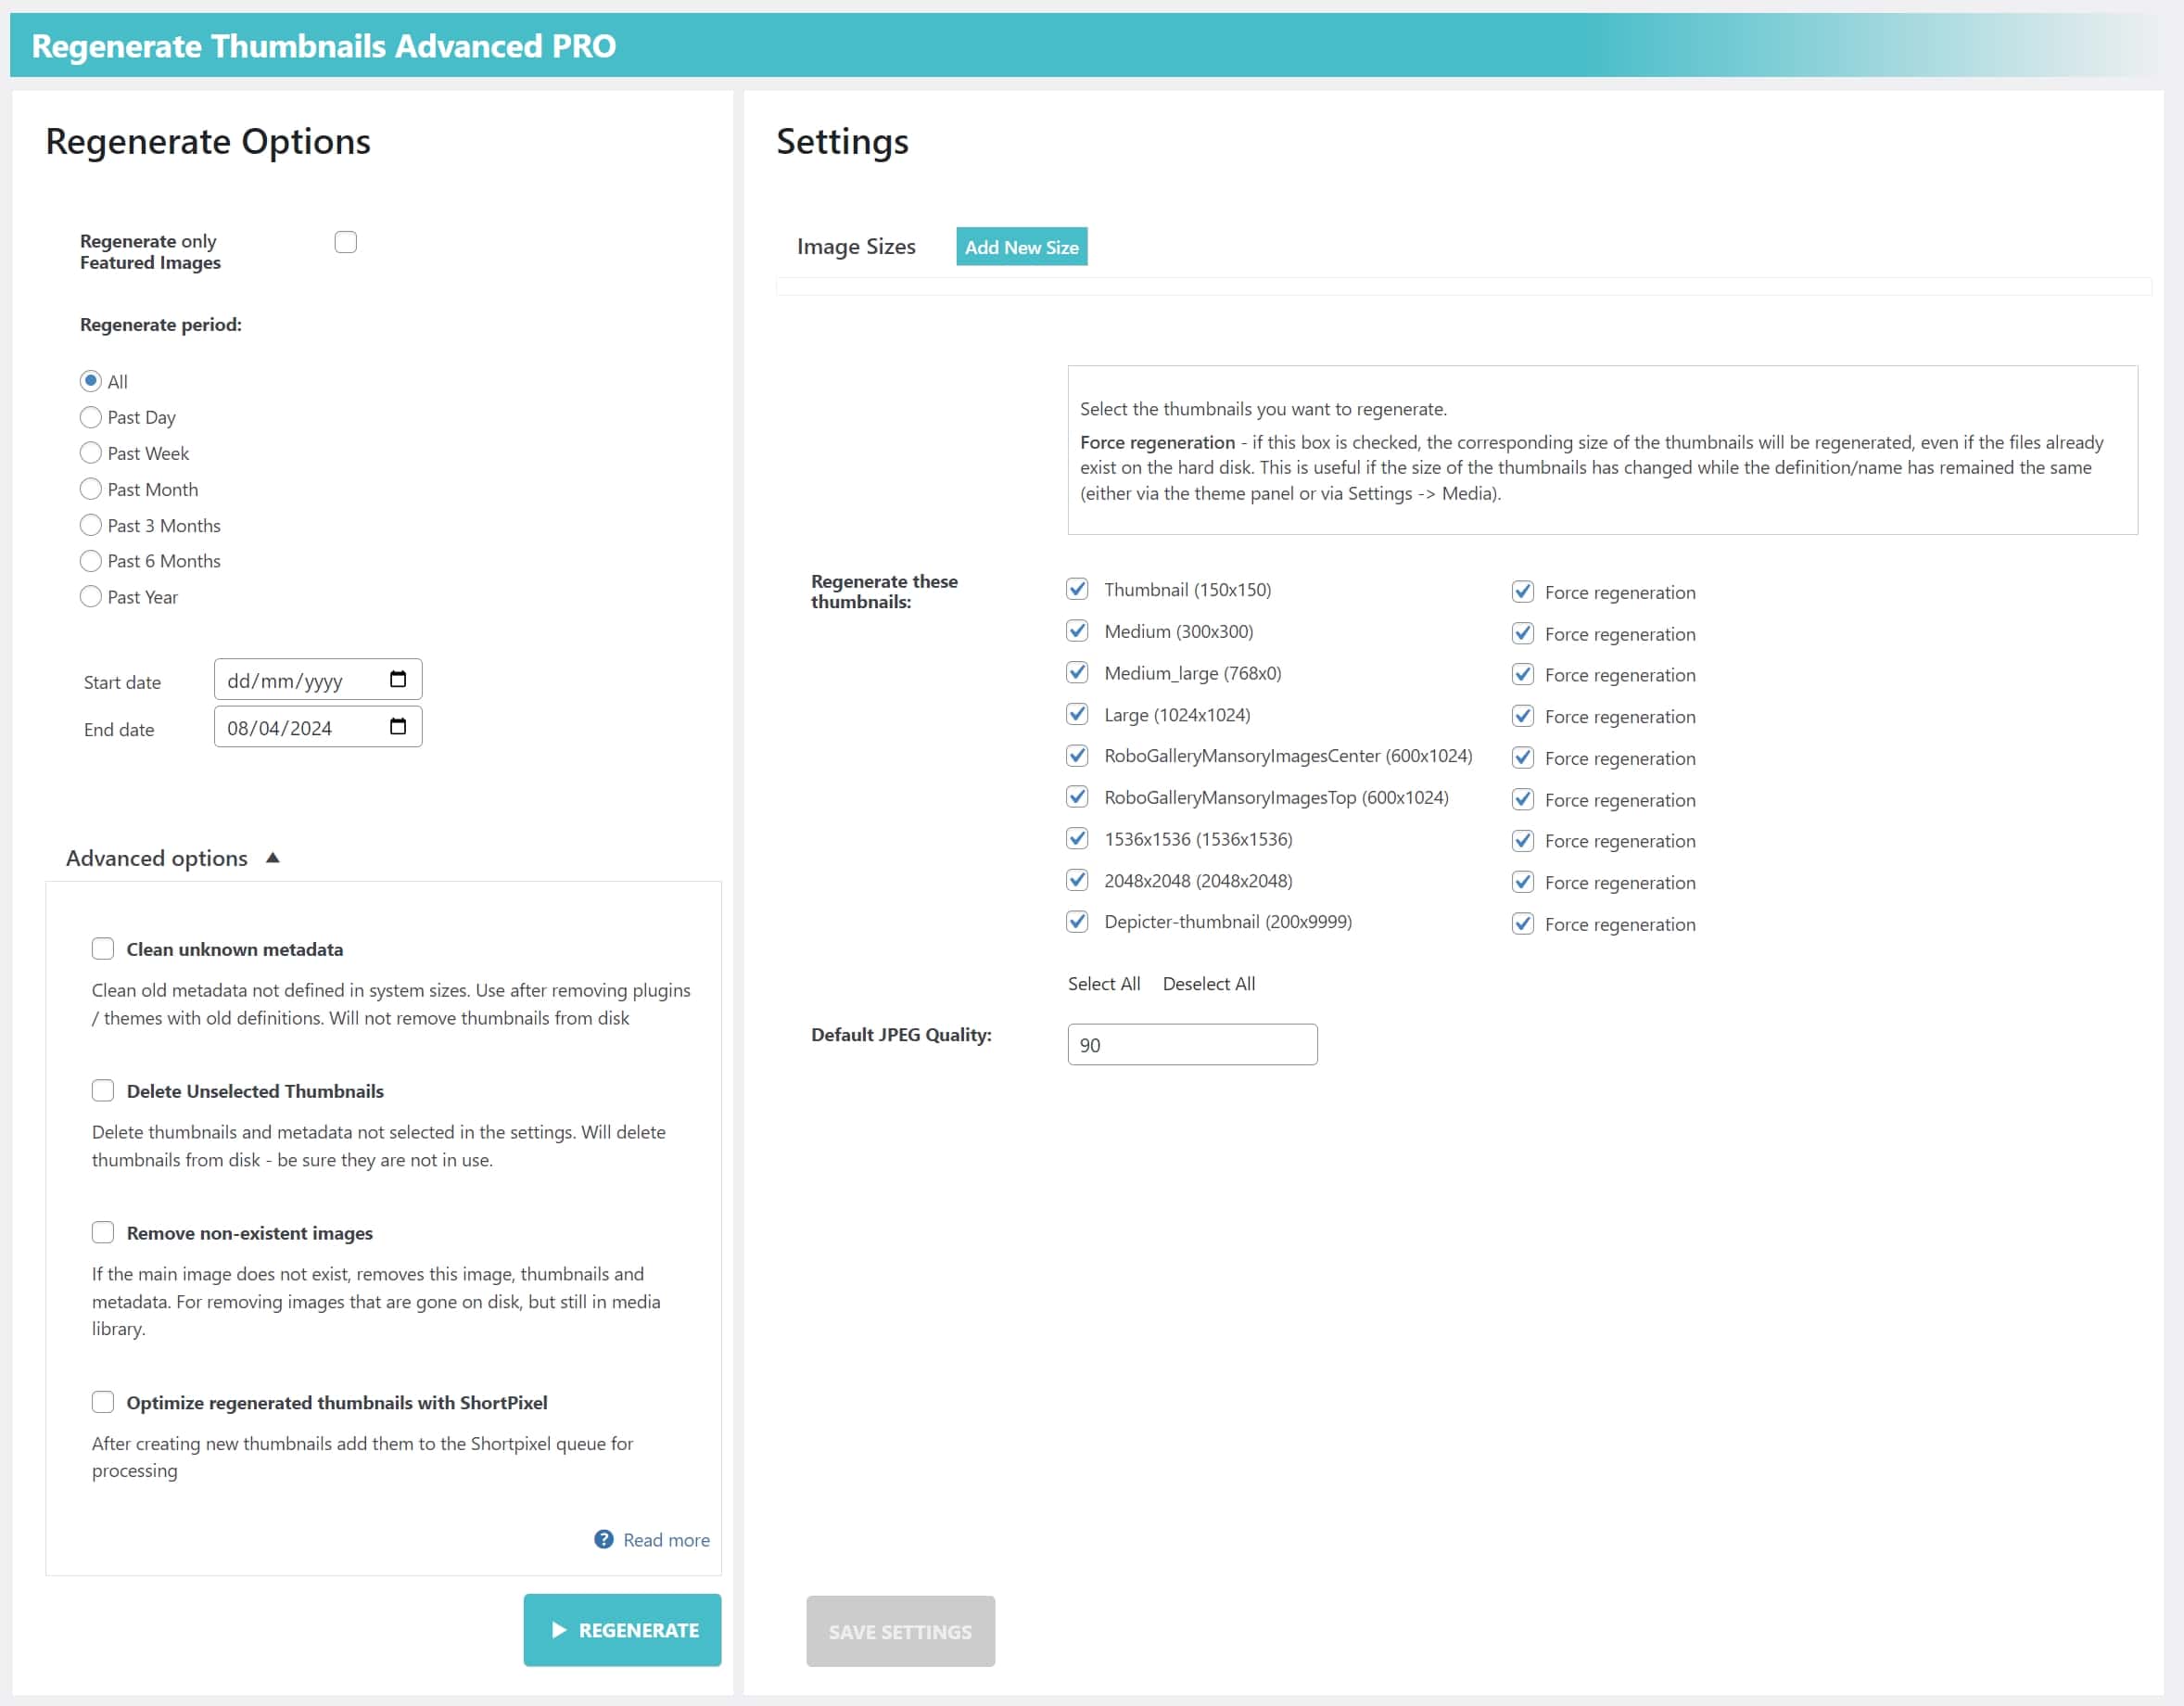Tick Optimize regenerated thumbnails with ShortPixel

tap(103, 1402)
